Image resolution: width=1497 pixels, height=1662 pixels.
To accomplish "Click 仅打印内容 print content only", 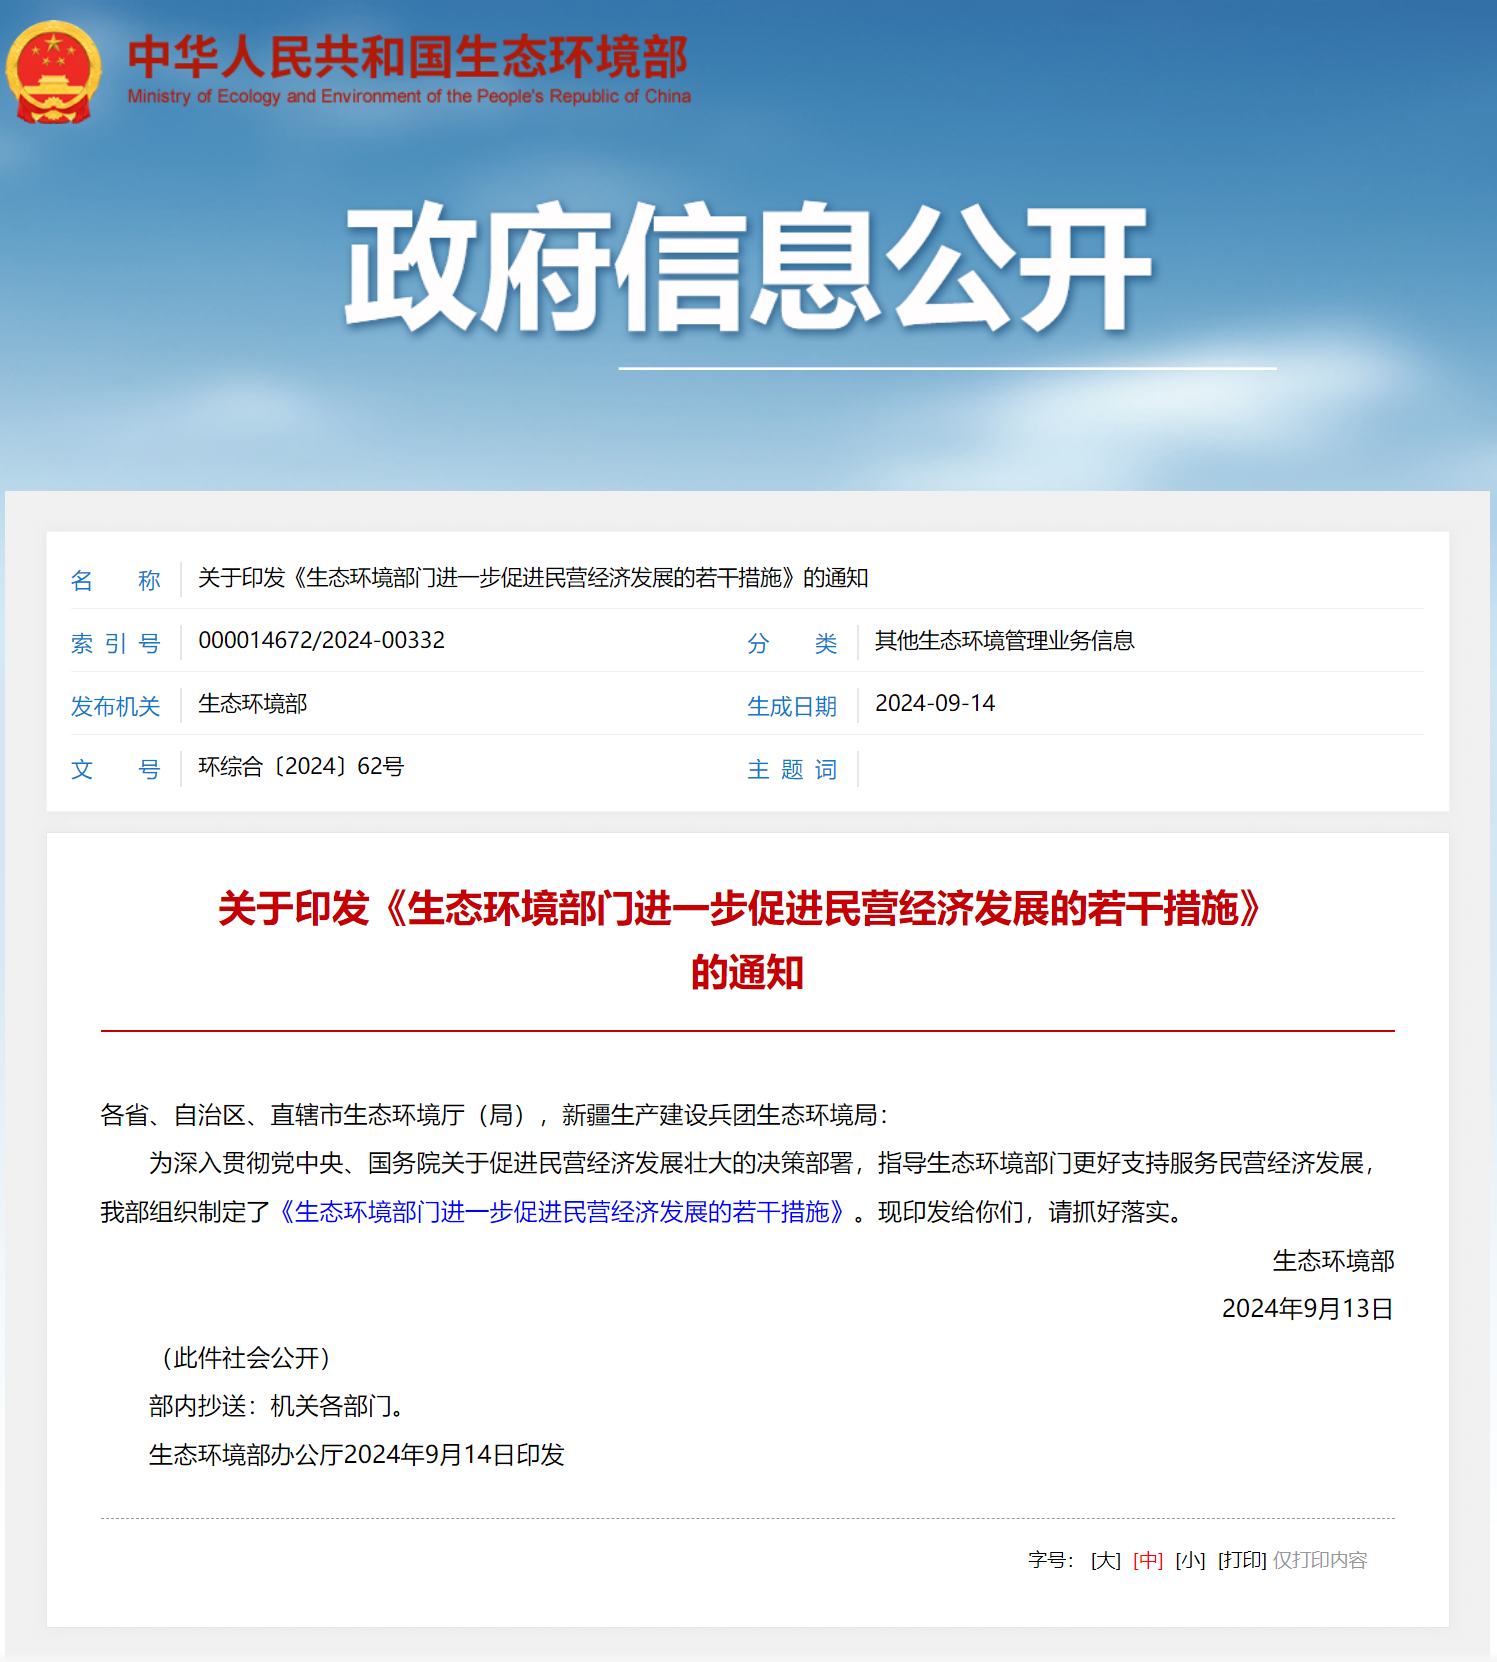I will click(1320, 1560).
